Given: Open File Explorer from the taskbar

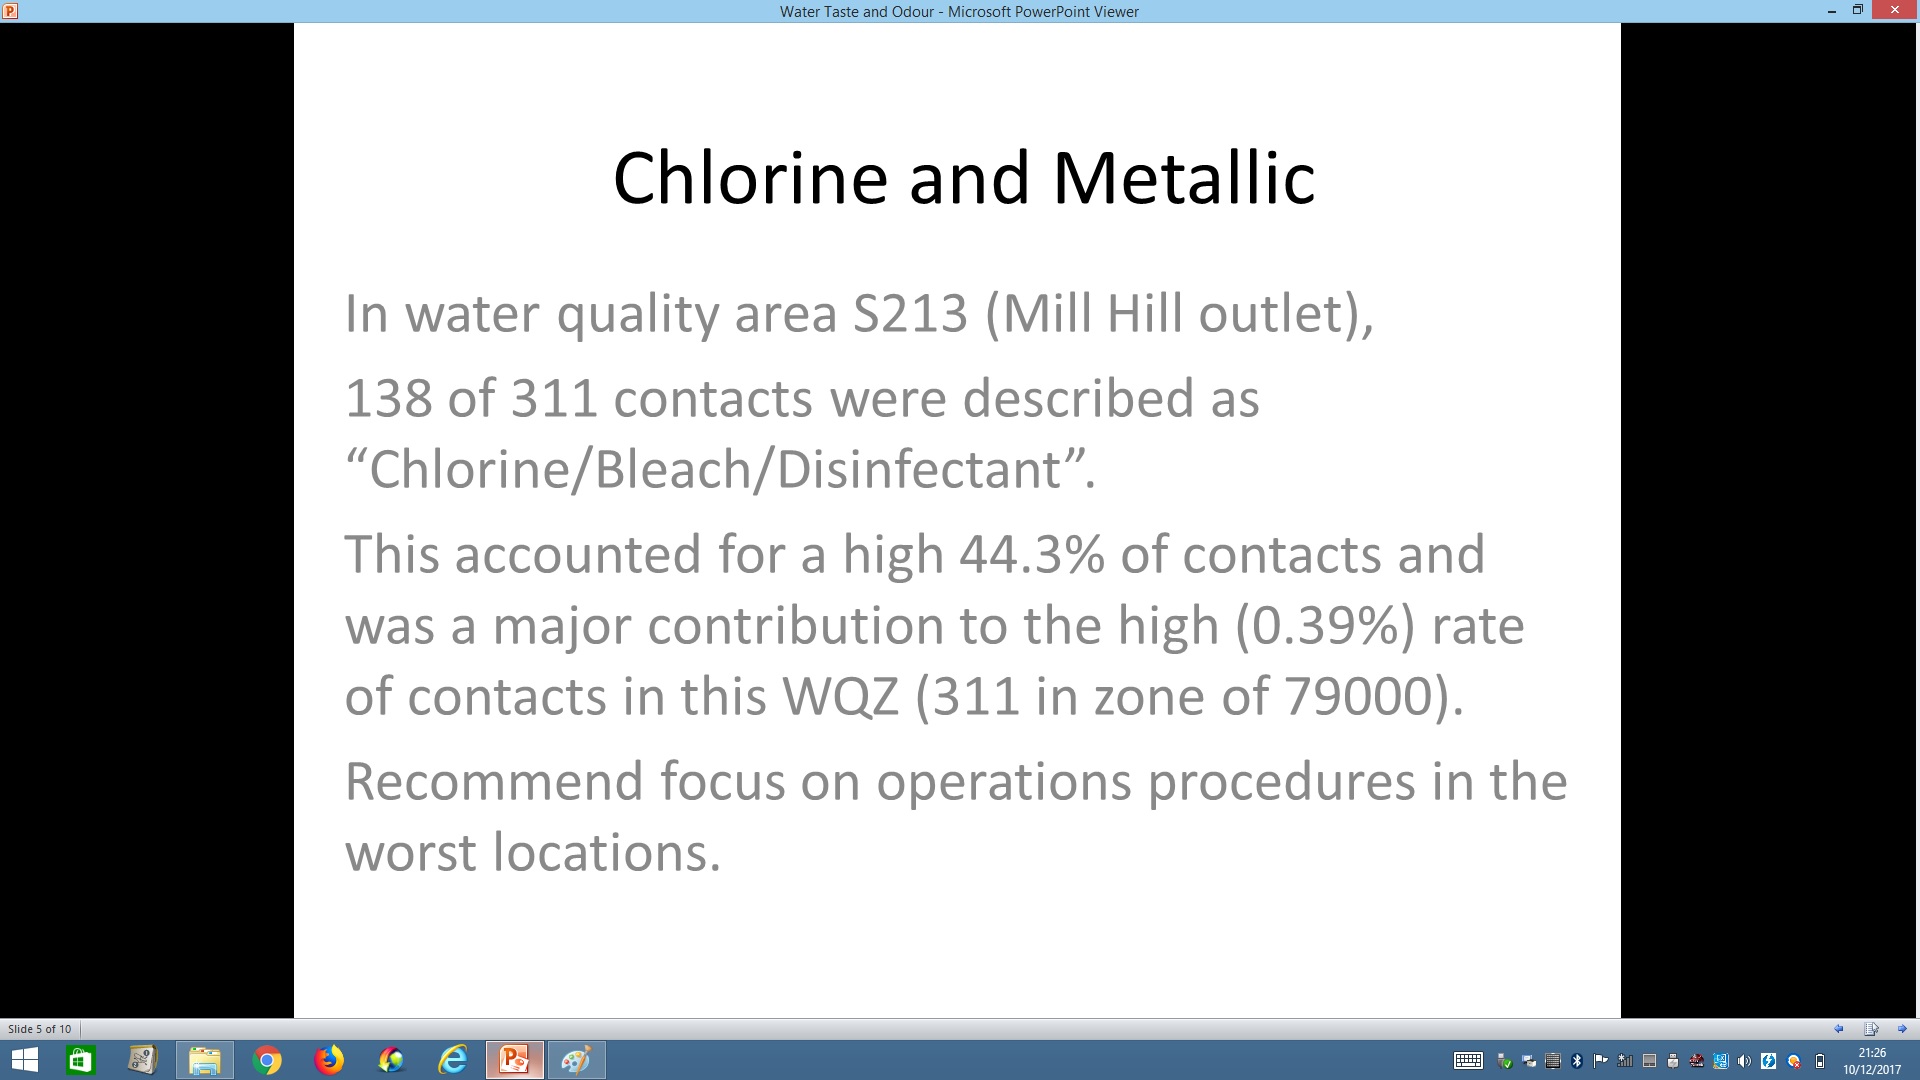Looking at the screenshot, I should (205, 1060).
